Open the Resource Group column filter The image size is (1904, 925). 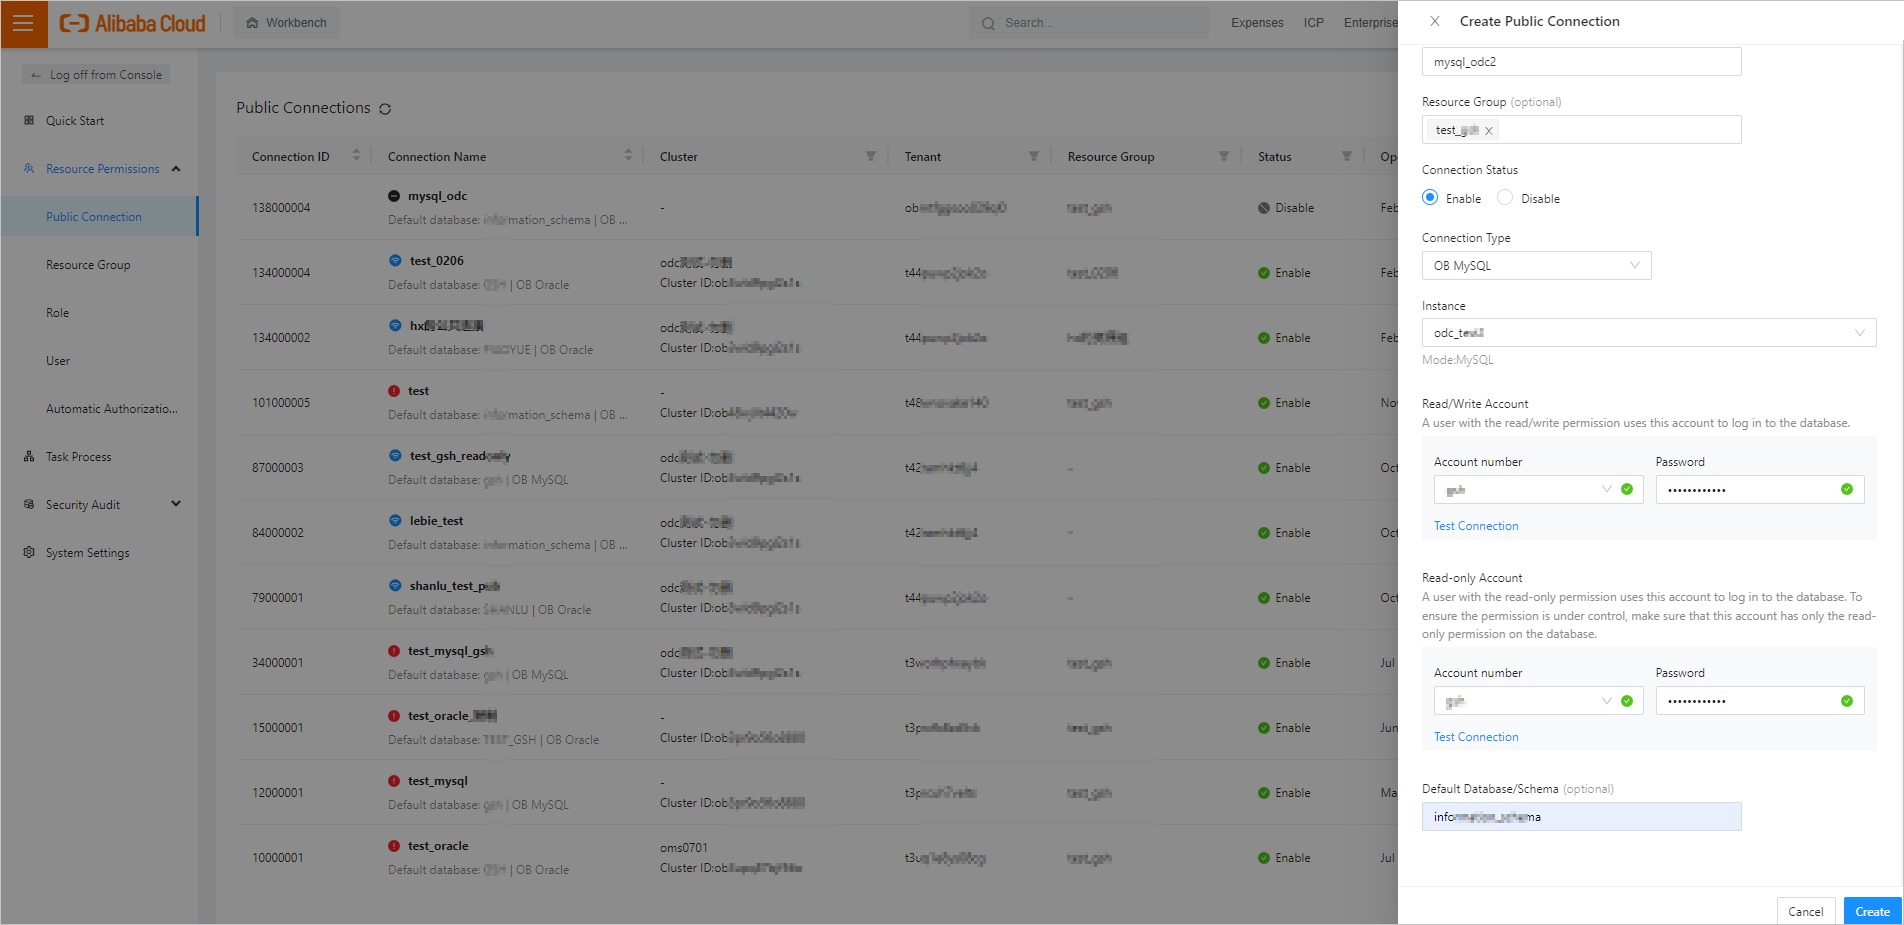1224,156
